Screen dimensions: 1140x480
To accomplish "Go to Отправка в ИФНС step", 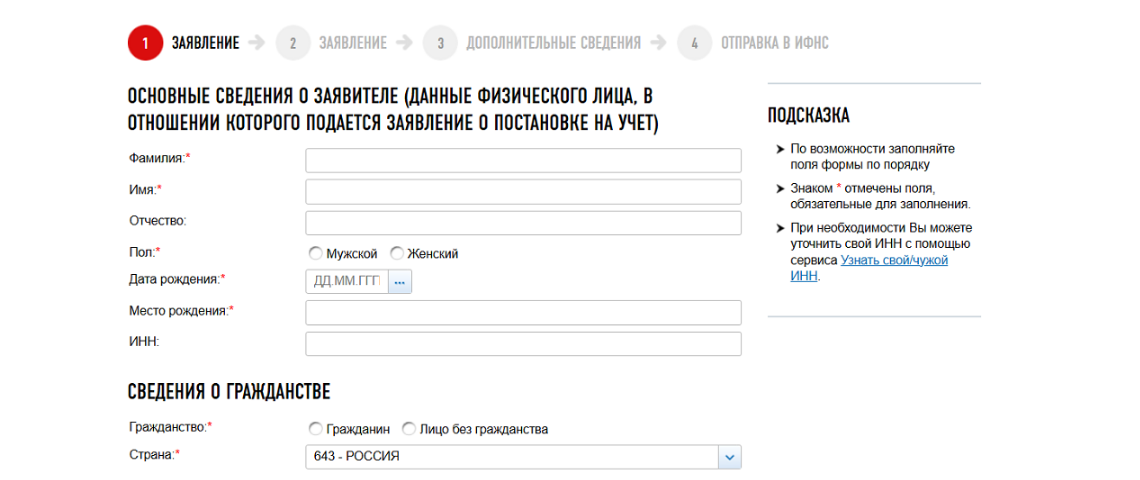I will [774, 43].
